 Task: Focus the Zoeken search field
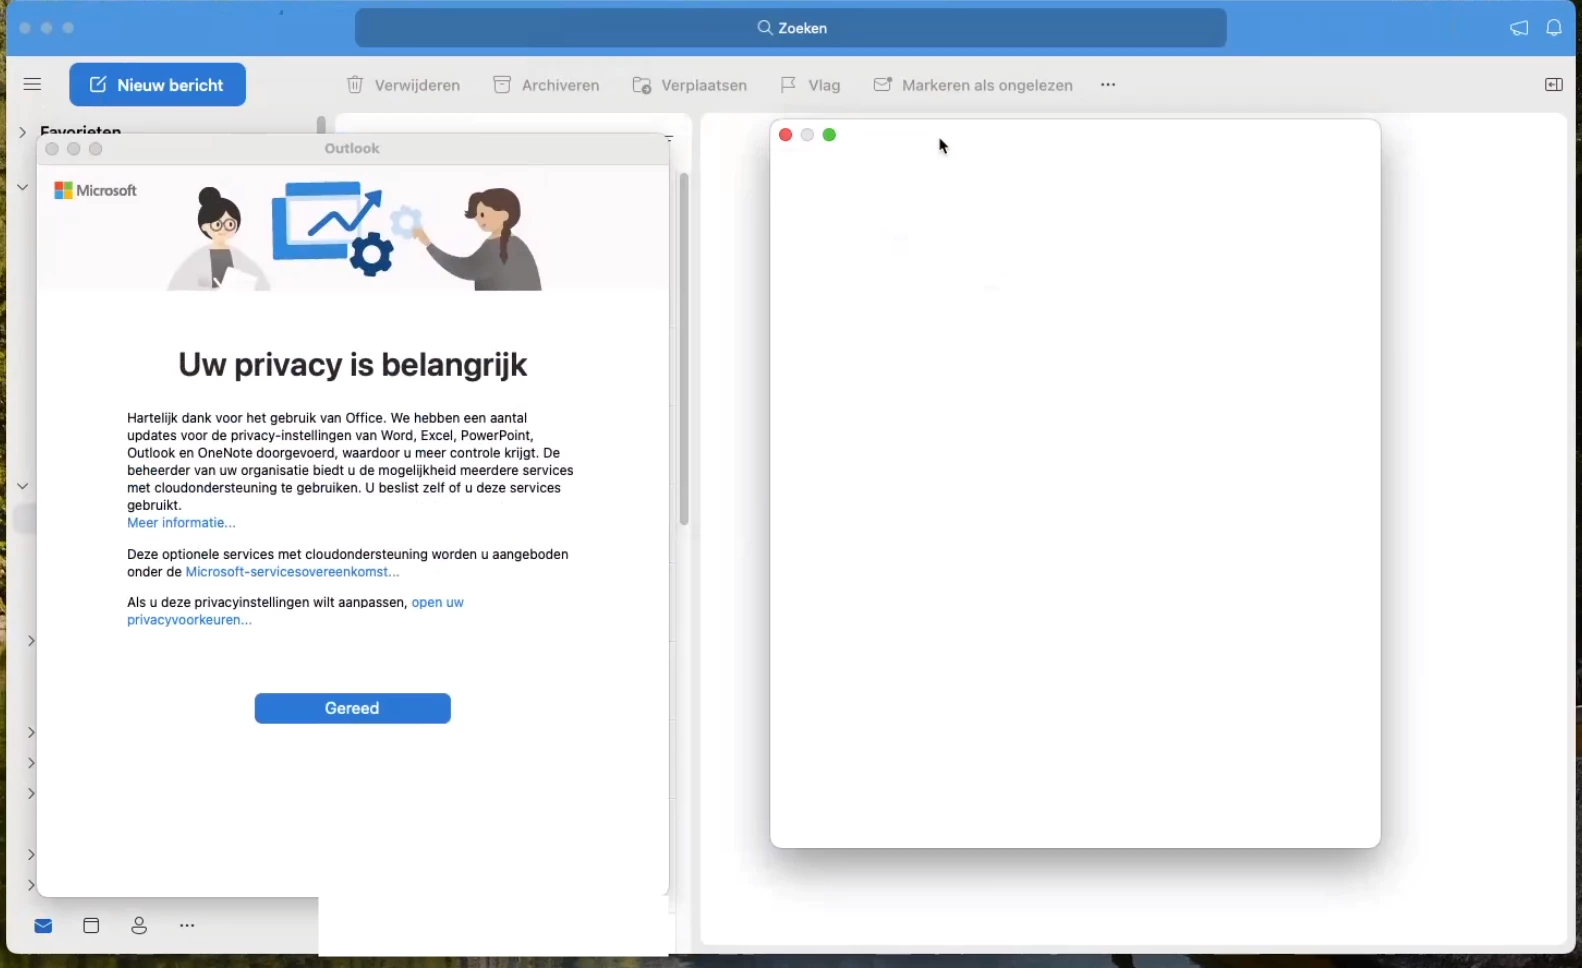click(x=791, y=28)
